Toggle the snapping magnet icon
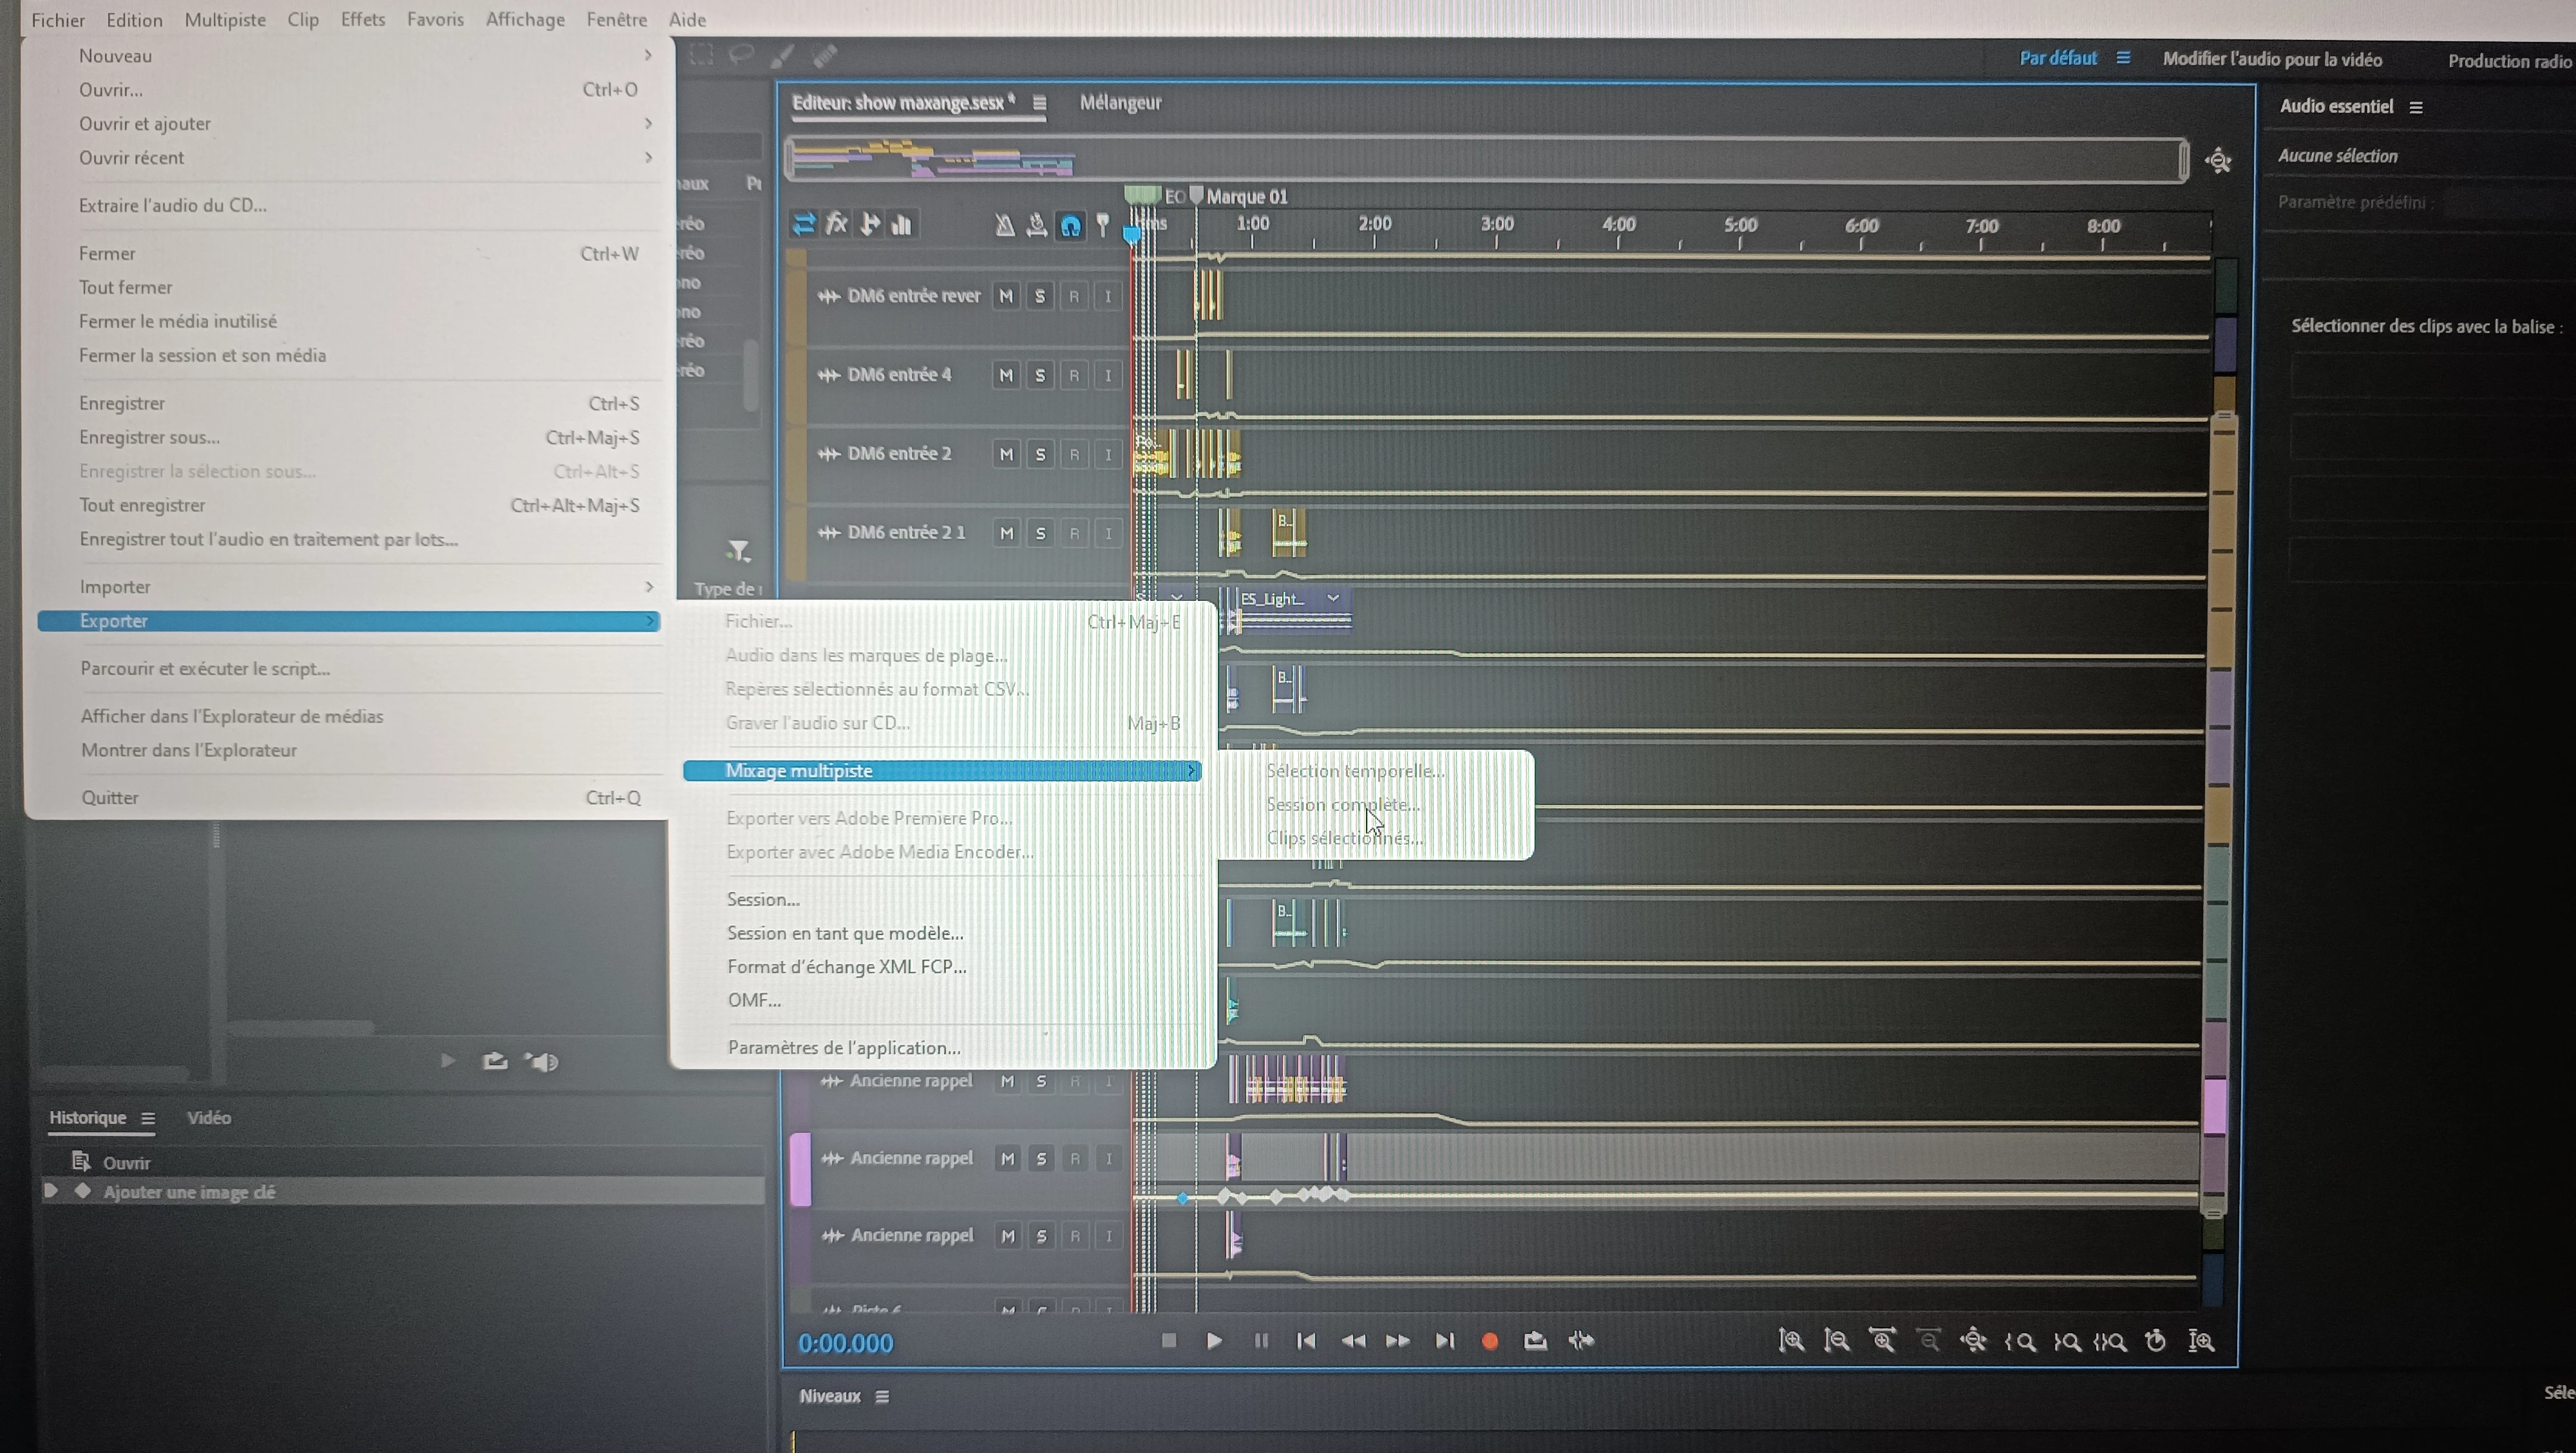Screen dimensions: 2576x1453 (x=1070, y=226)
